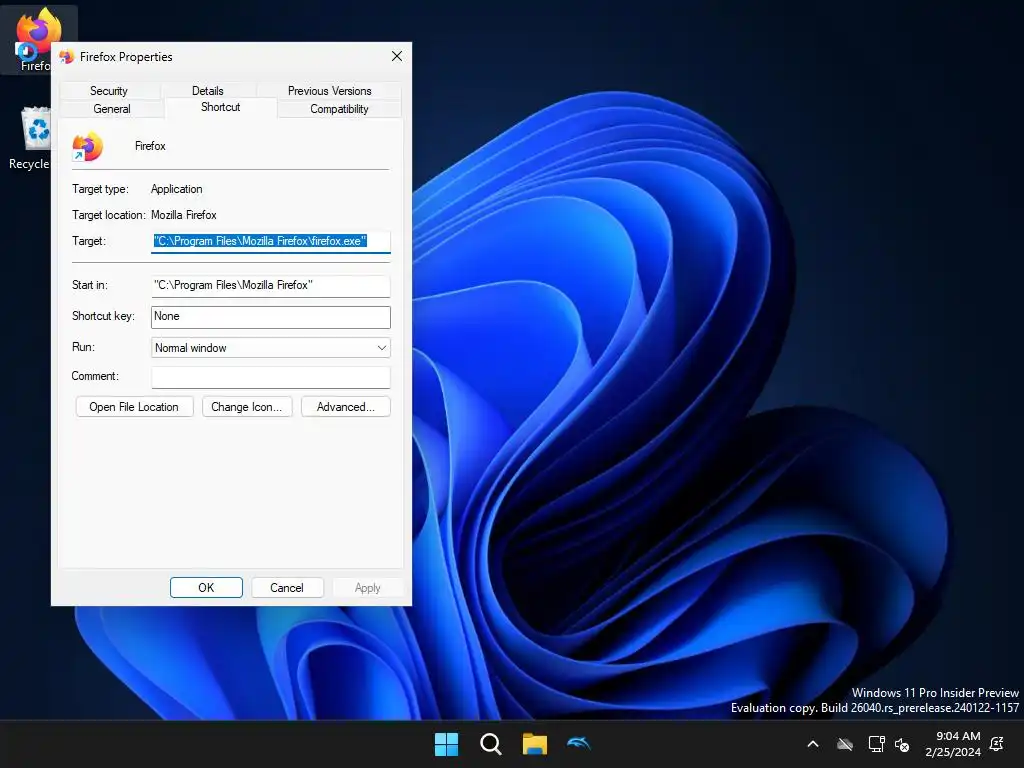Image resolution: width=1024 pixels, height=768 pixels.
Task: Click into the Start in field
Action: (270, 285)
